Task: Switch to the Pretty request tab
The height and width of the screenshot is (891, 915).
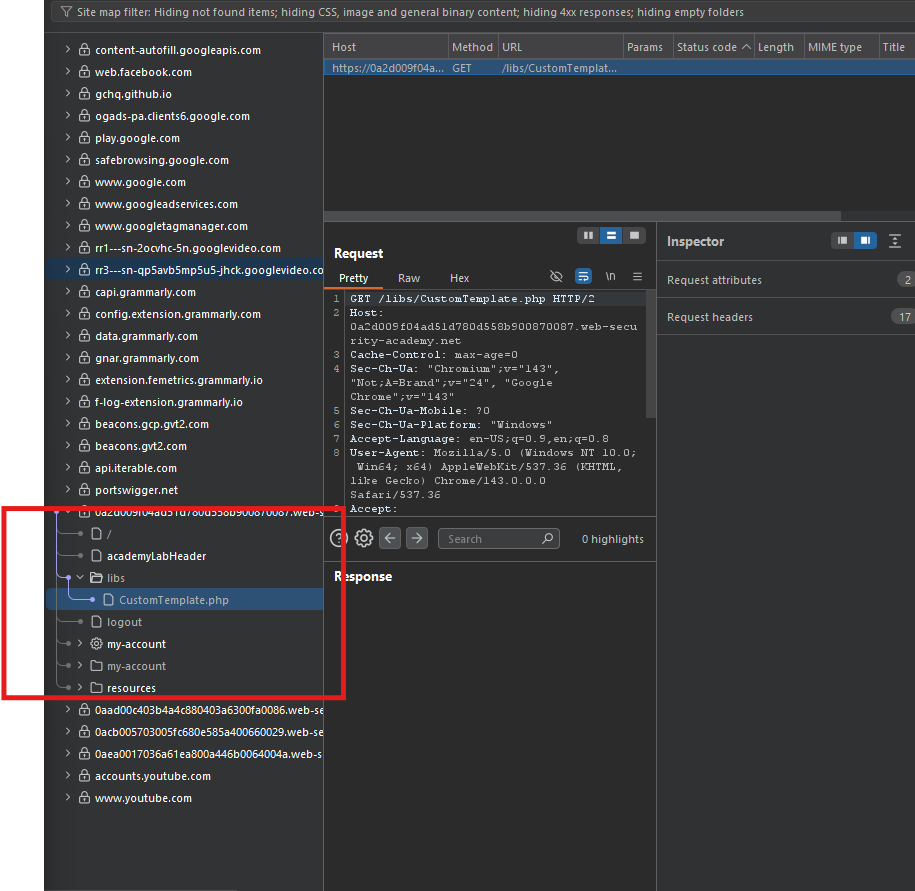Action: coord(354,278)
